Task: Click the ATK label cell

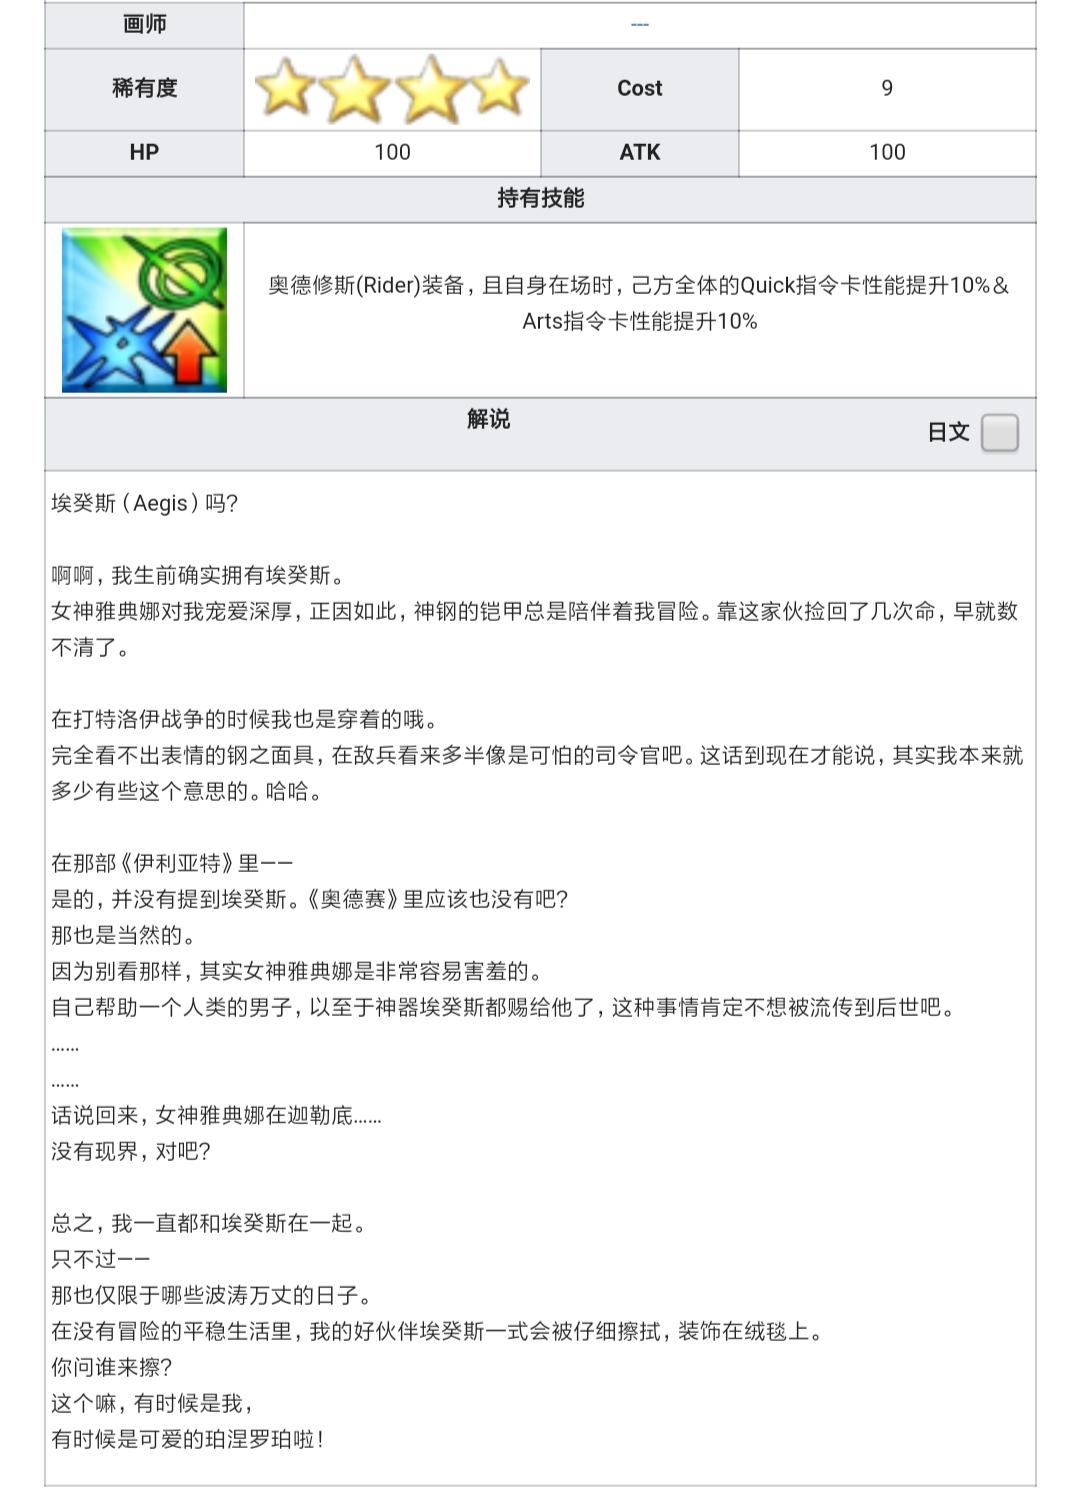Action: (640, 153)
